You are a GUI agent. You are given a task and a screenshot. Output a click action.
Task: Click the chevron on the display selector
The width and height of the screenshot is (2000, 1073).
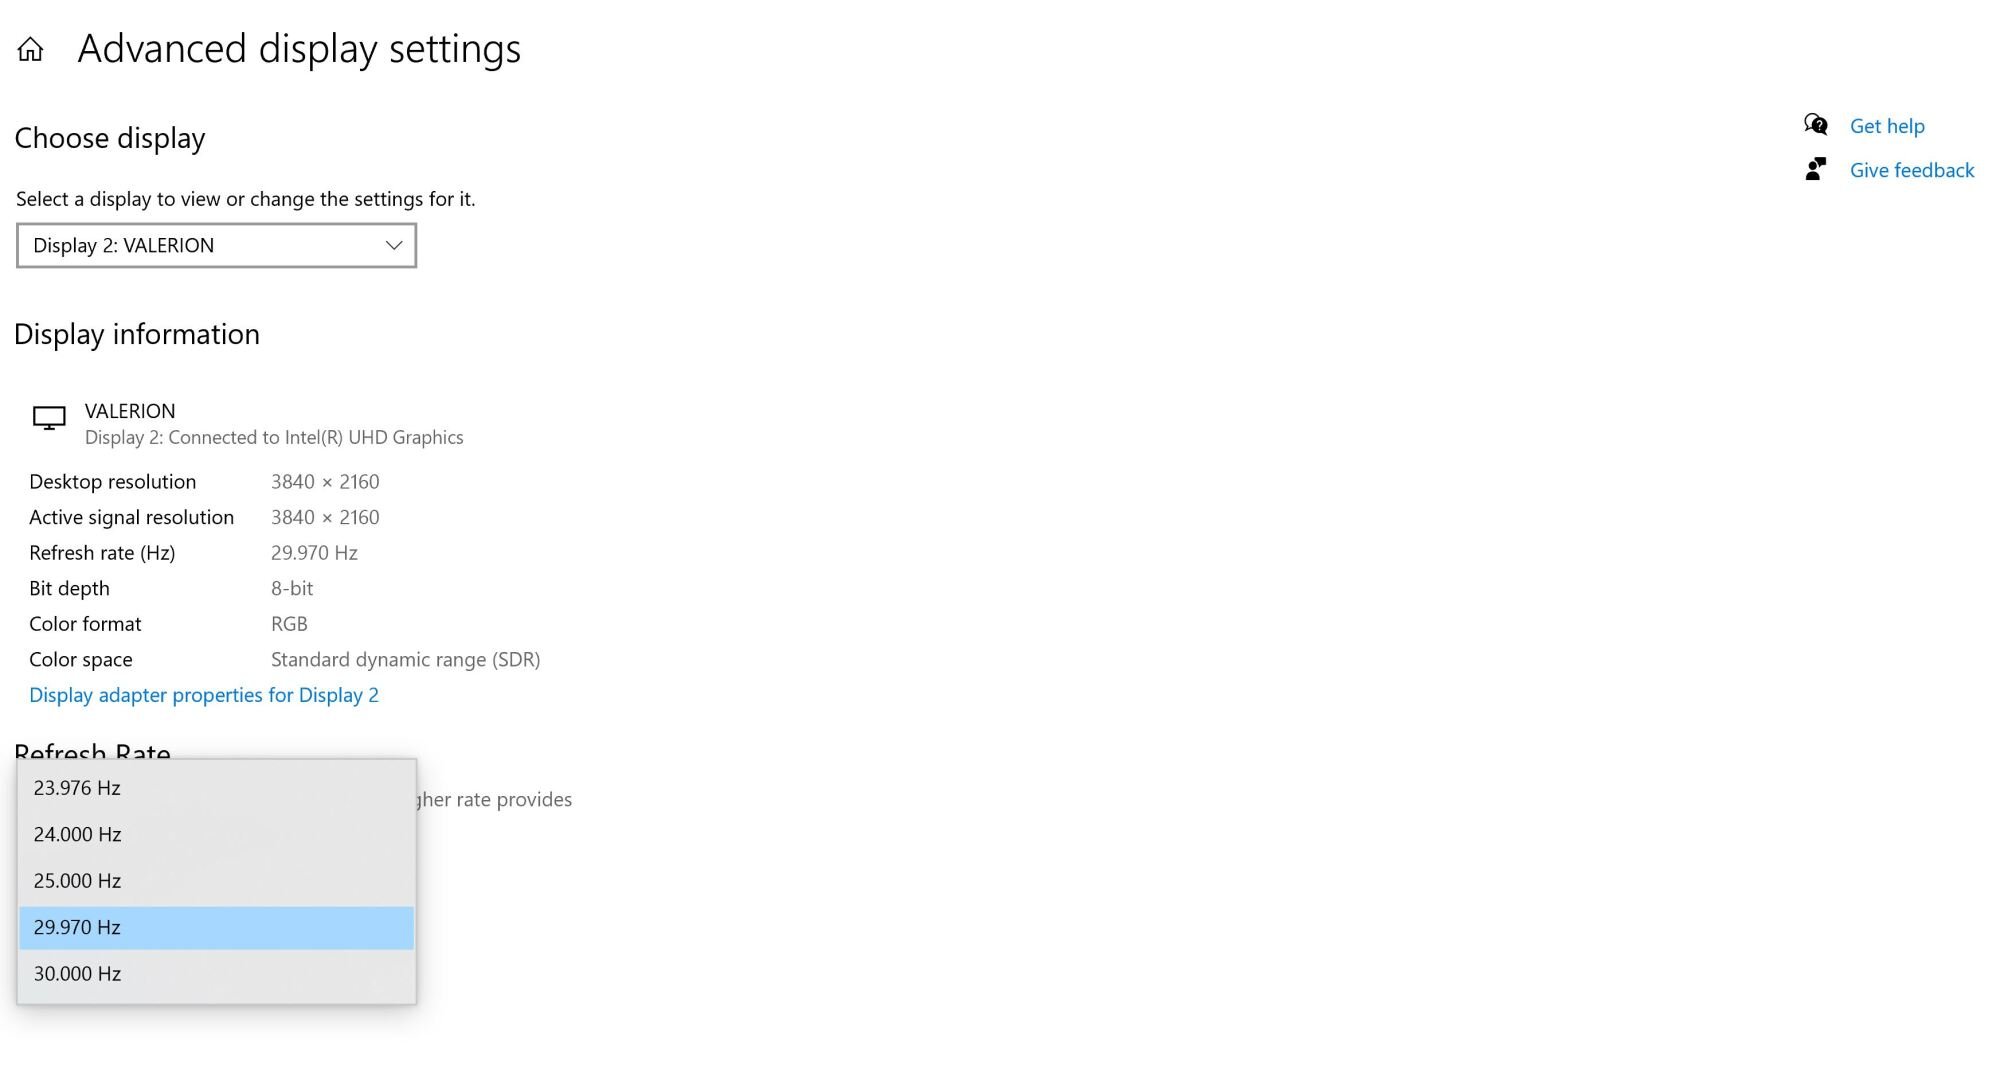[x=392, y=245]
